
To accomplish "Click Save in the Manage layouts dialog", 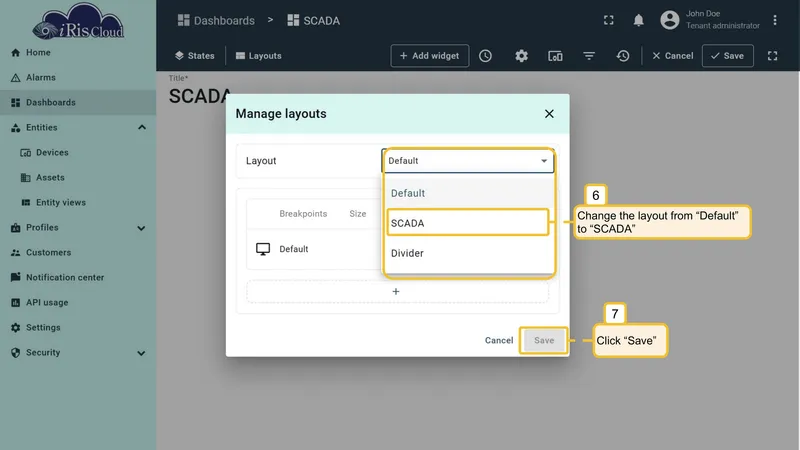I will tap(544, 340).
